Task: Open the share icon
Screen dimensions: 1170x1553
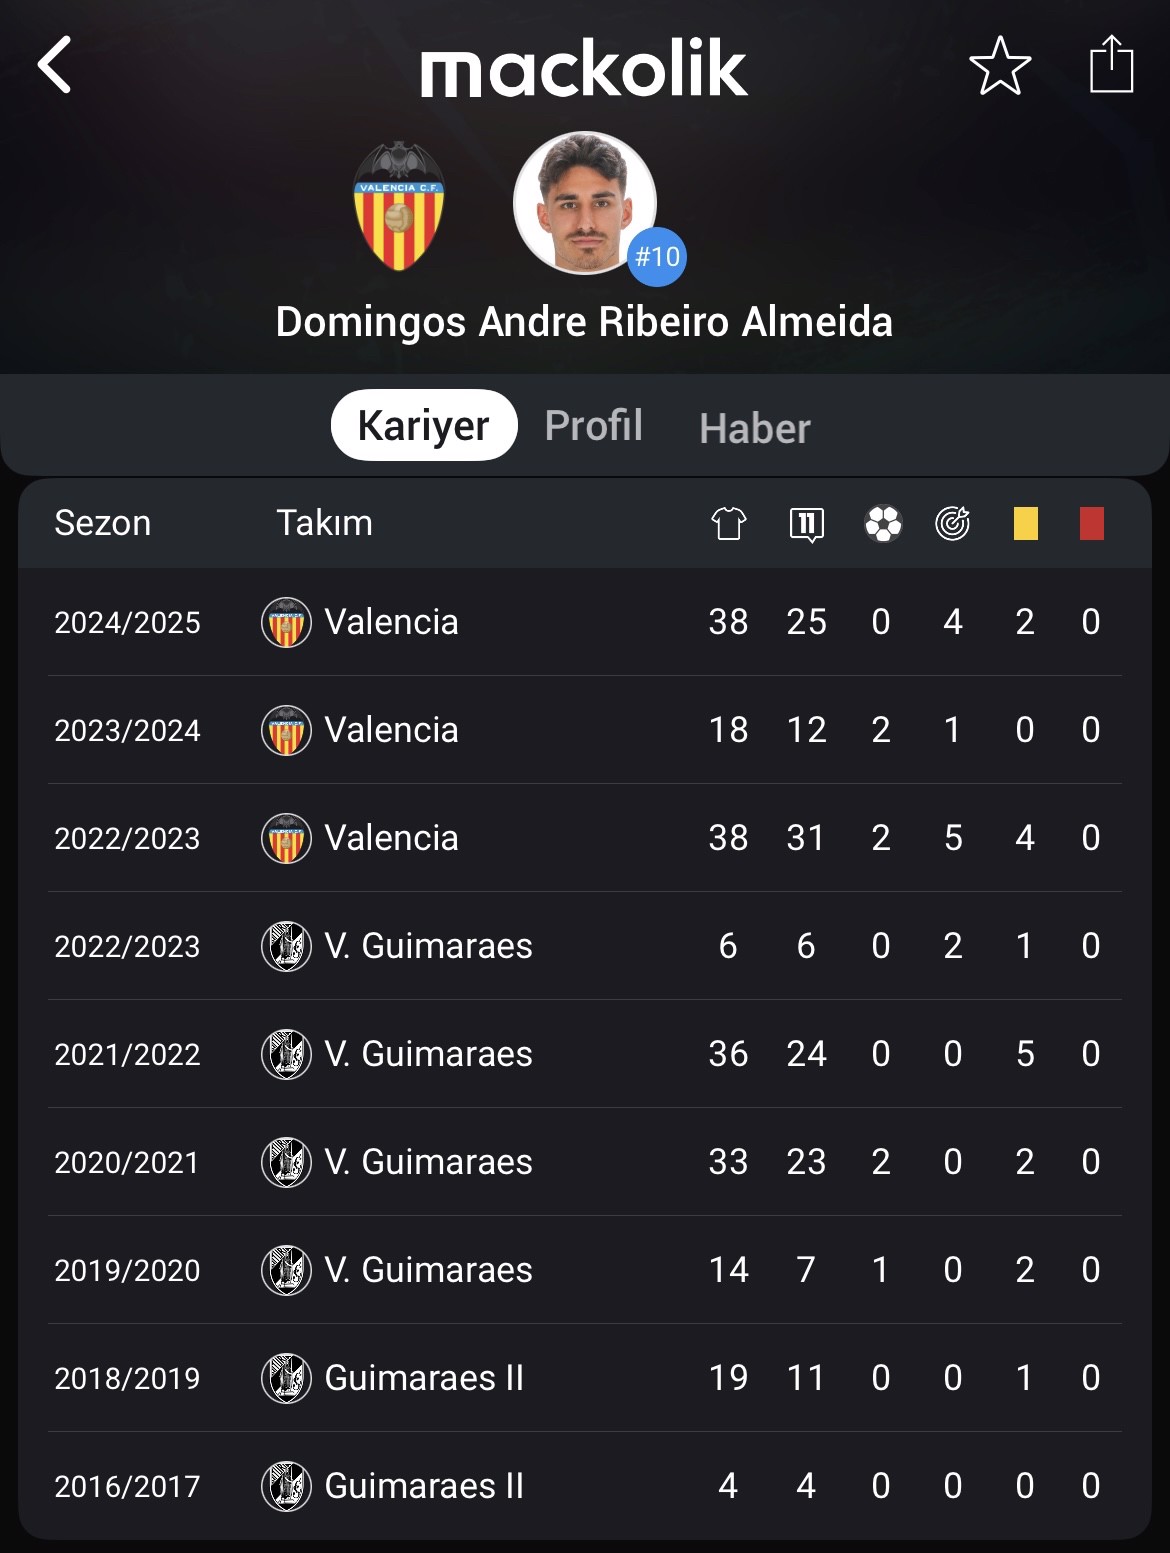Action: [1111, 64]
